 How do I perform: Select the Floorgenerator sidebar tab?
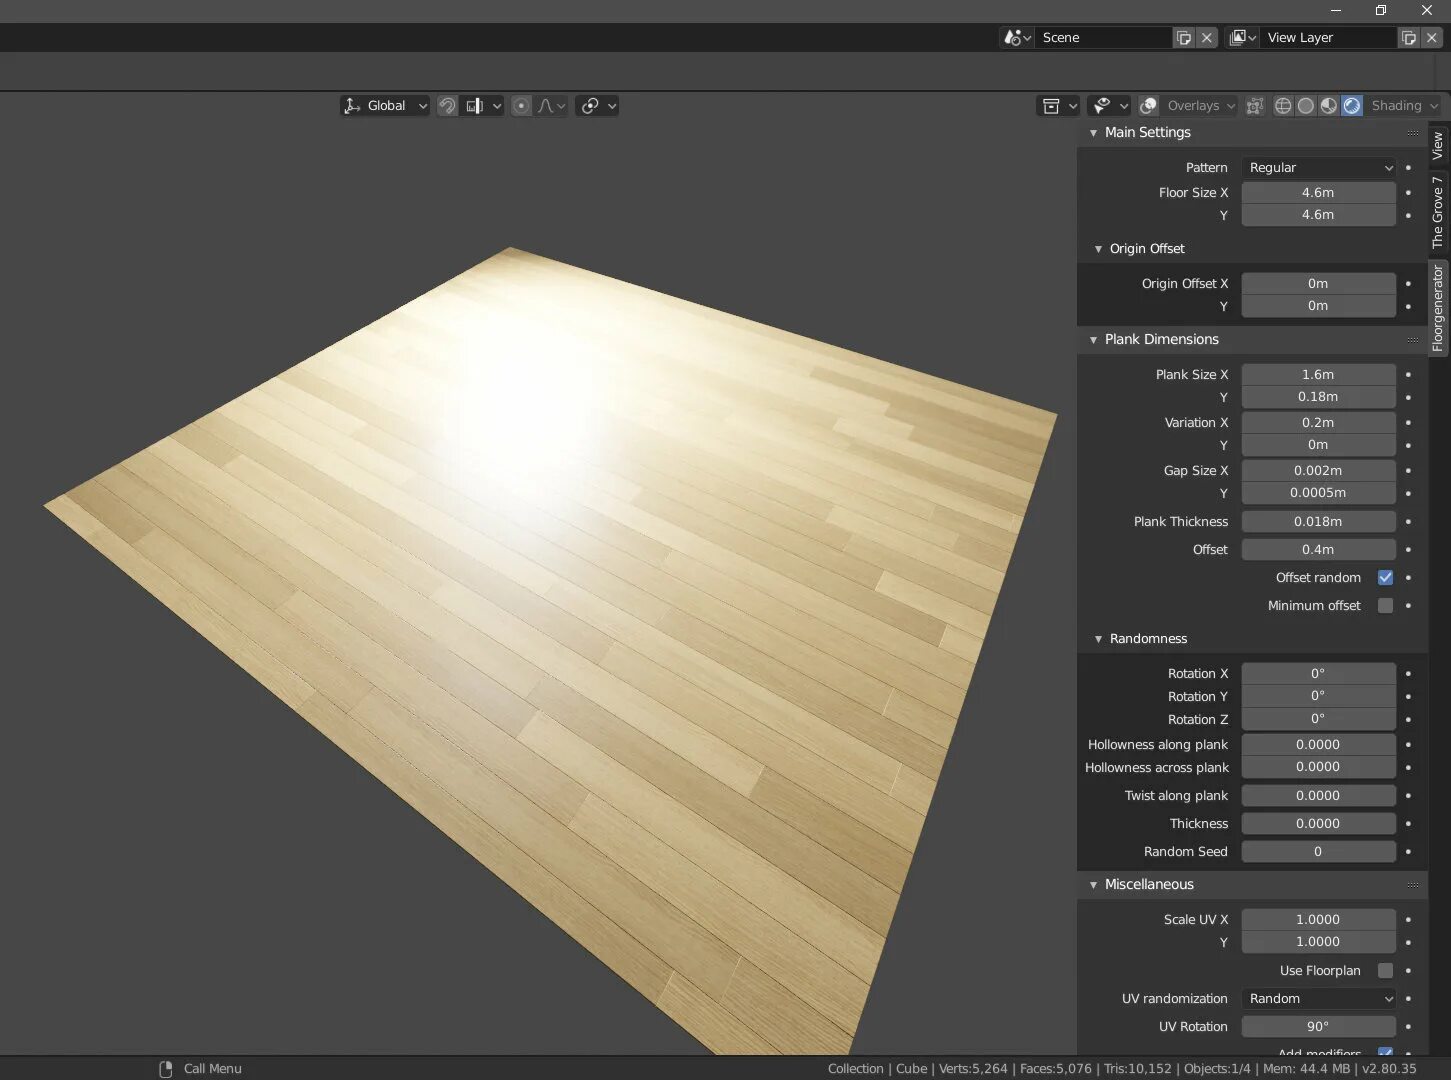point(1438,308)
